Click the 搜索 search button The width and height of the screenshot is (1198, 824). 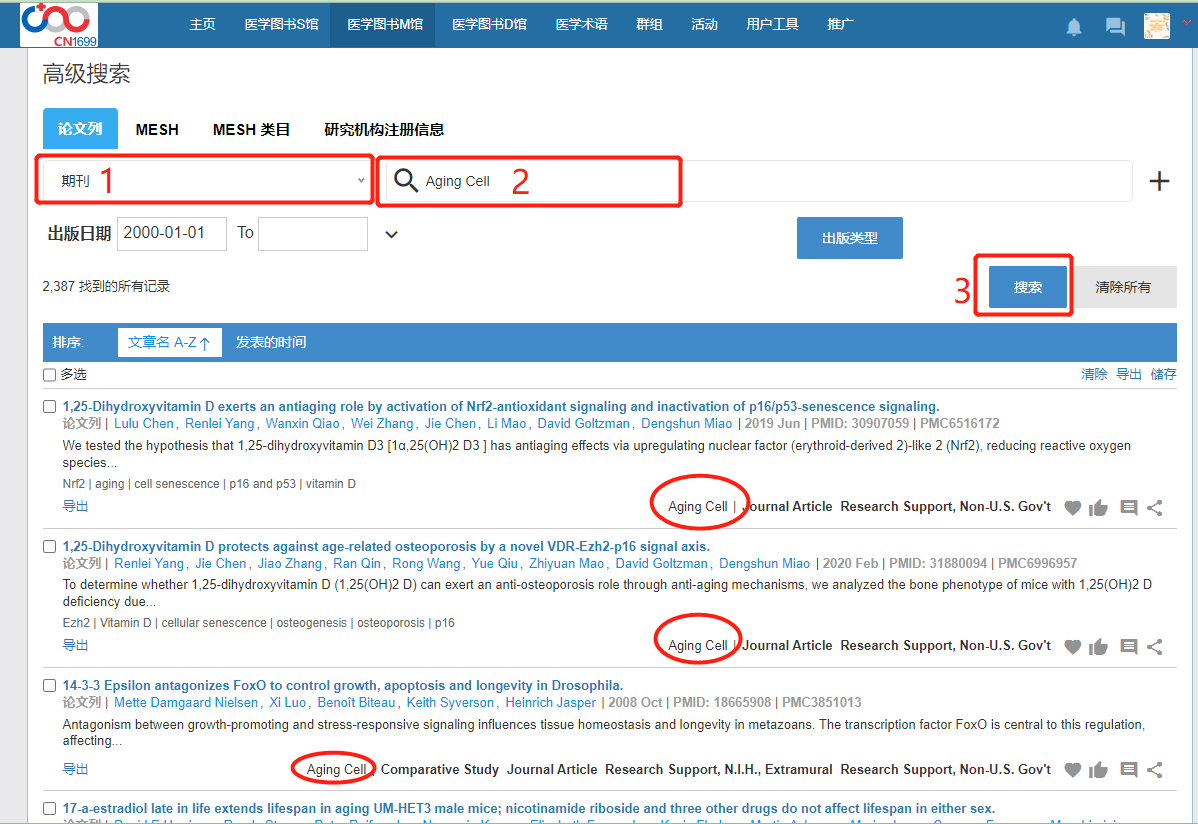point(1027,287)
